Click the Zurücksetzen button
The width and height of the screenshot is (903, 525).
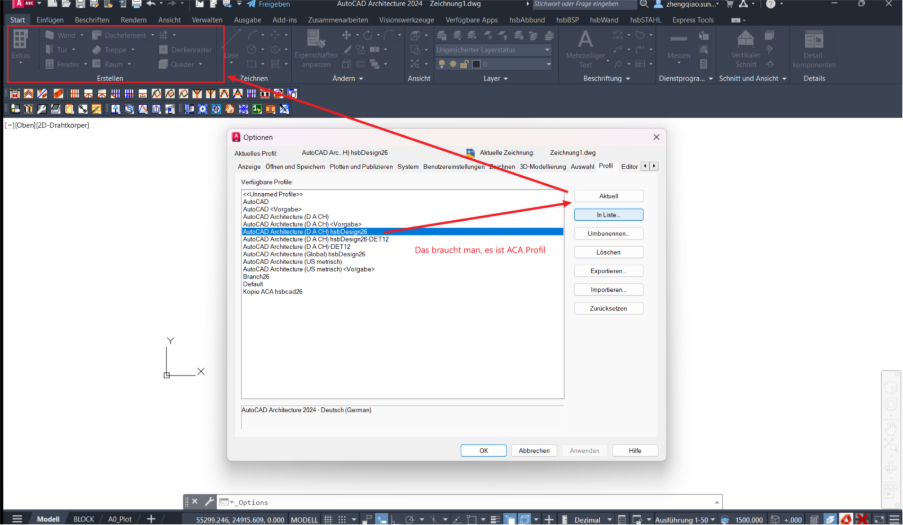(x=609, y=309)
